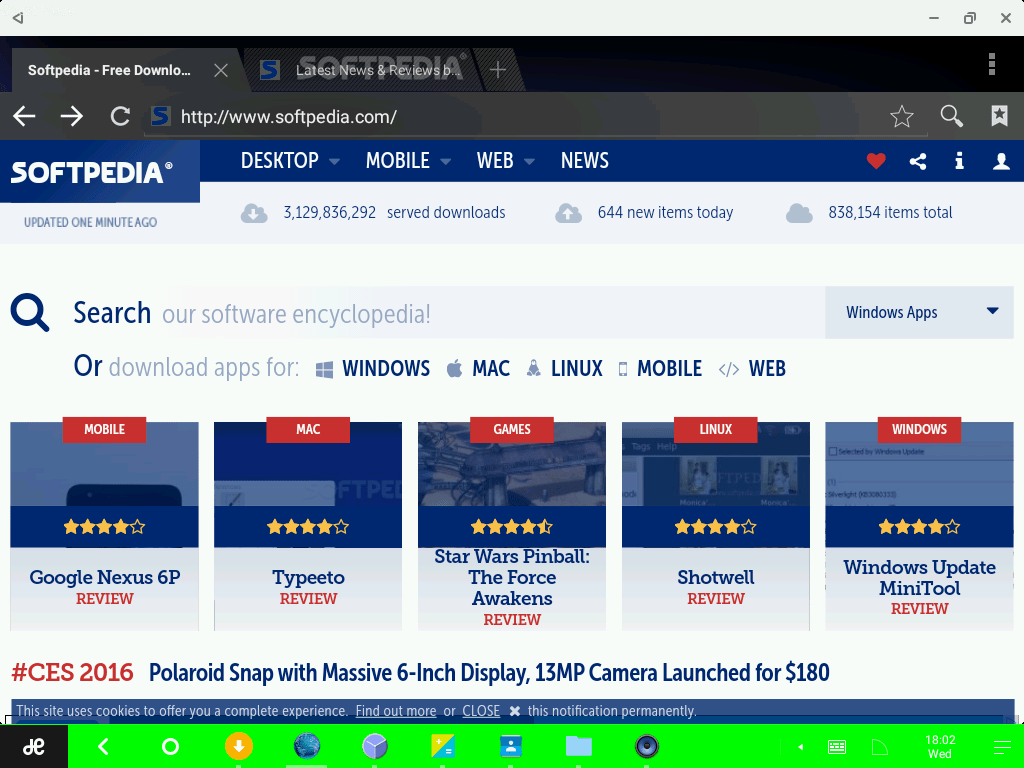Open the browser search icon in the toolbar

point(951,116)
